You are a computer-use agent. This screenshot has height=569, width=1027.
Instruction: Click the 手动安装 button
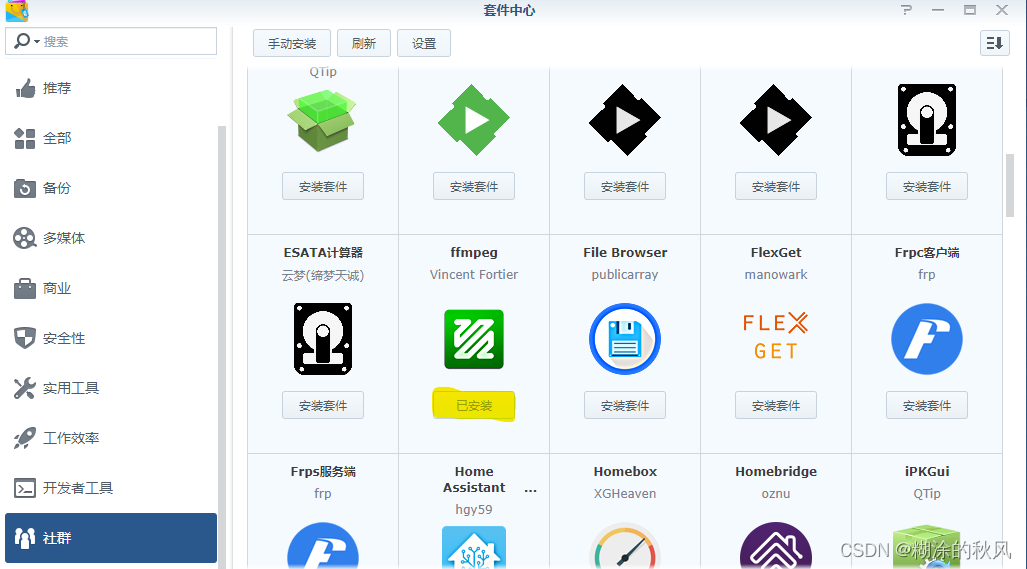click(x=291, y=43)
